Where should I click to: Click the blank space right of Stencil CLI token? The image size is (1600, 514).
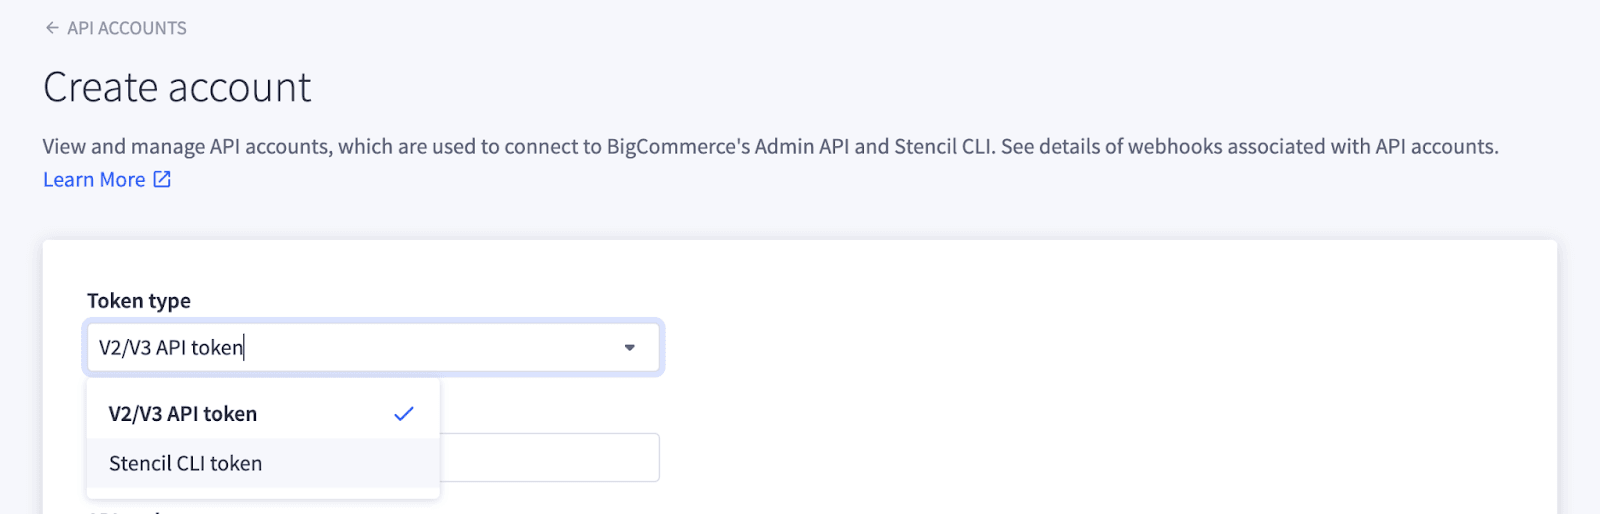point(350,464)
